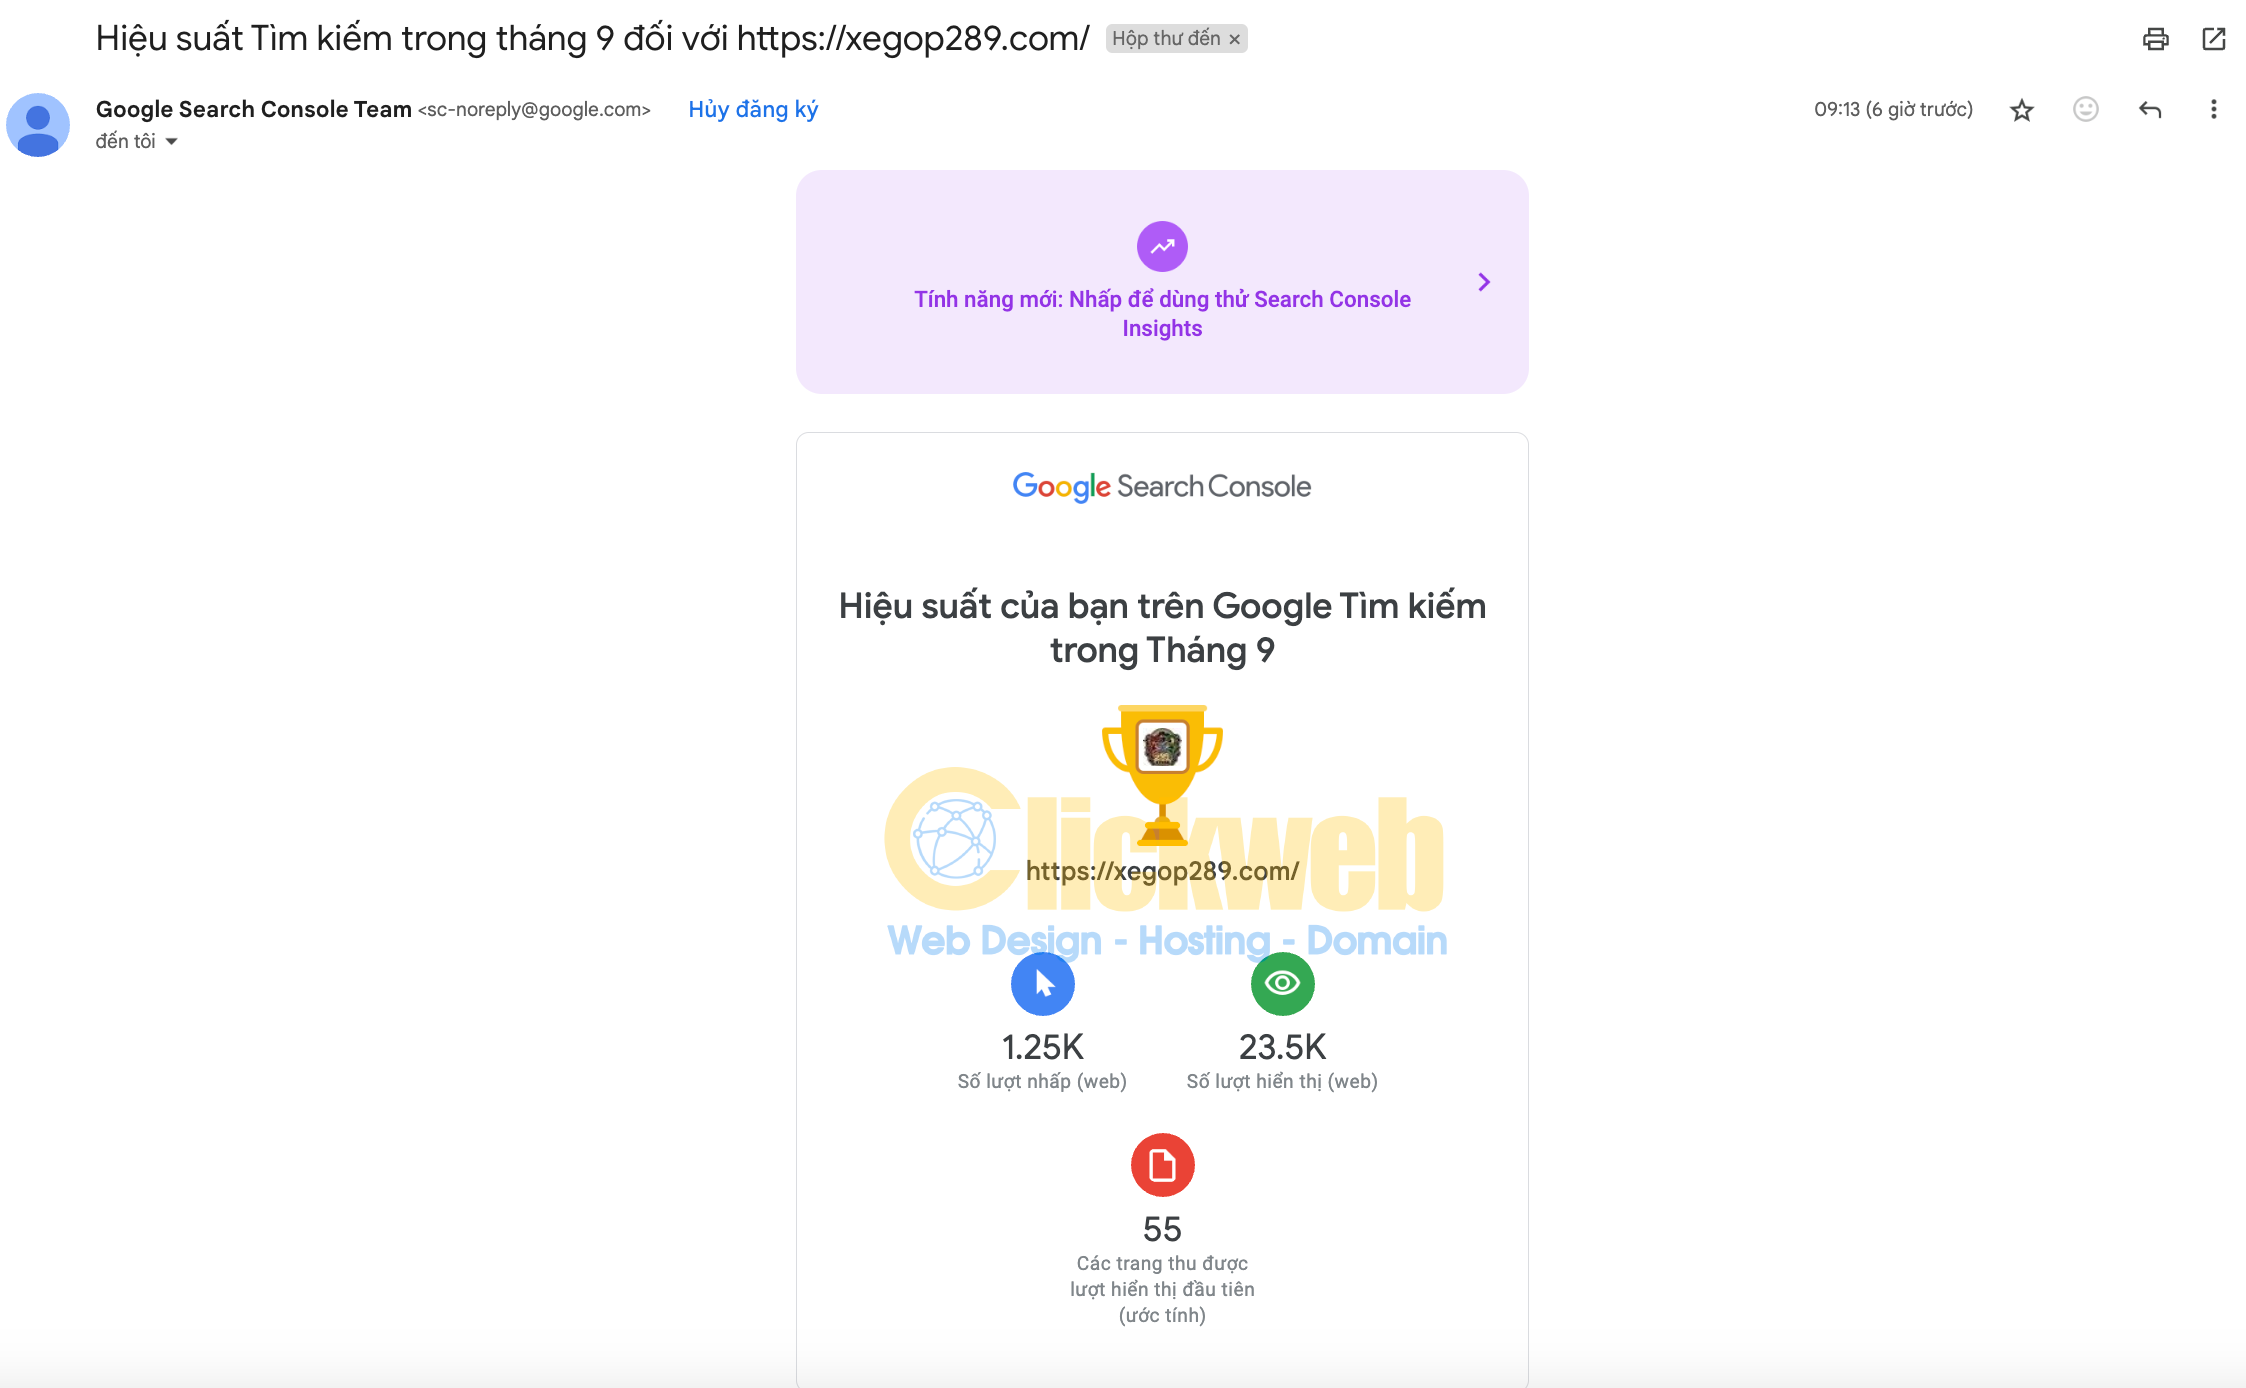Screen dimensions: 2246x1388
Task: Click the blue cursor clicks icon
Action: 1043,984
